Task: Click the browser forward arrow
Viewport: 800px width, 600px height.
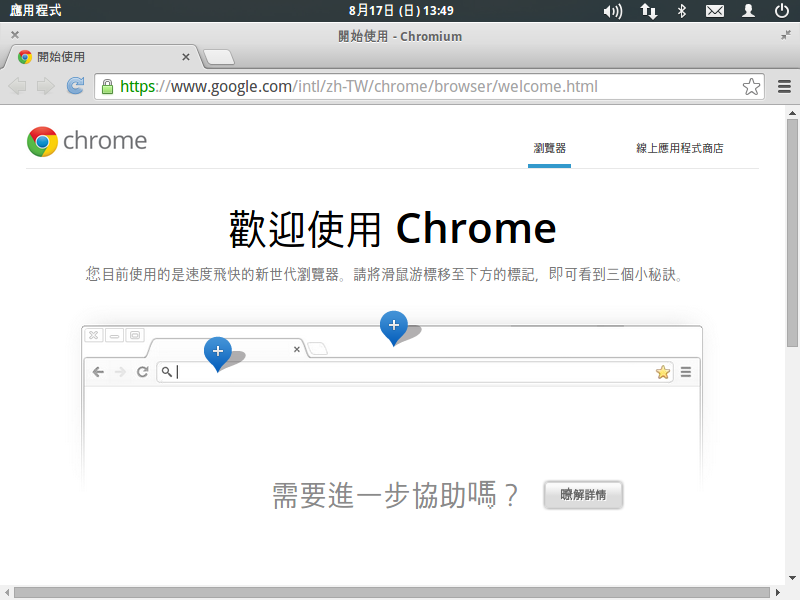Action: (46, 86)
